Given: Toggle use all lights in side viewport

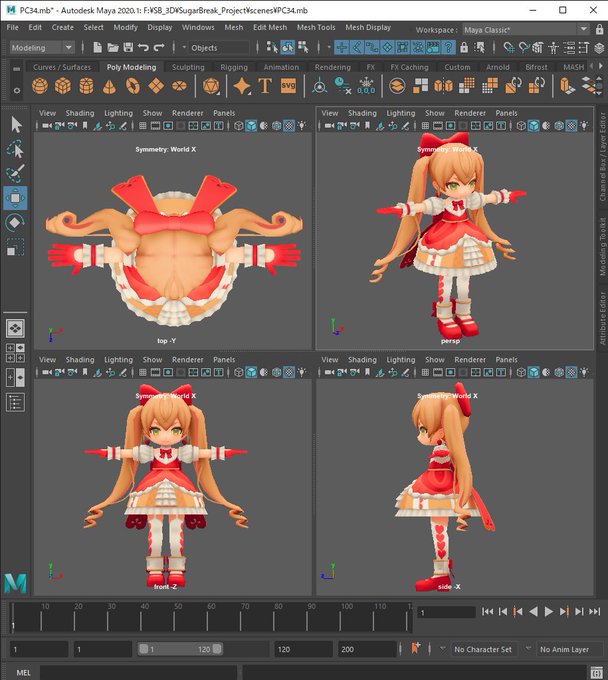Looking at the screenshot, I should tap(584, 373).
